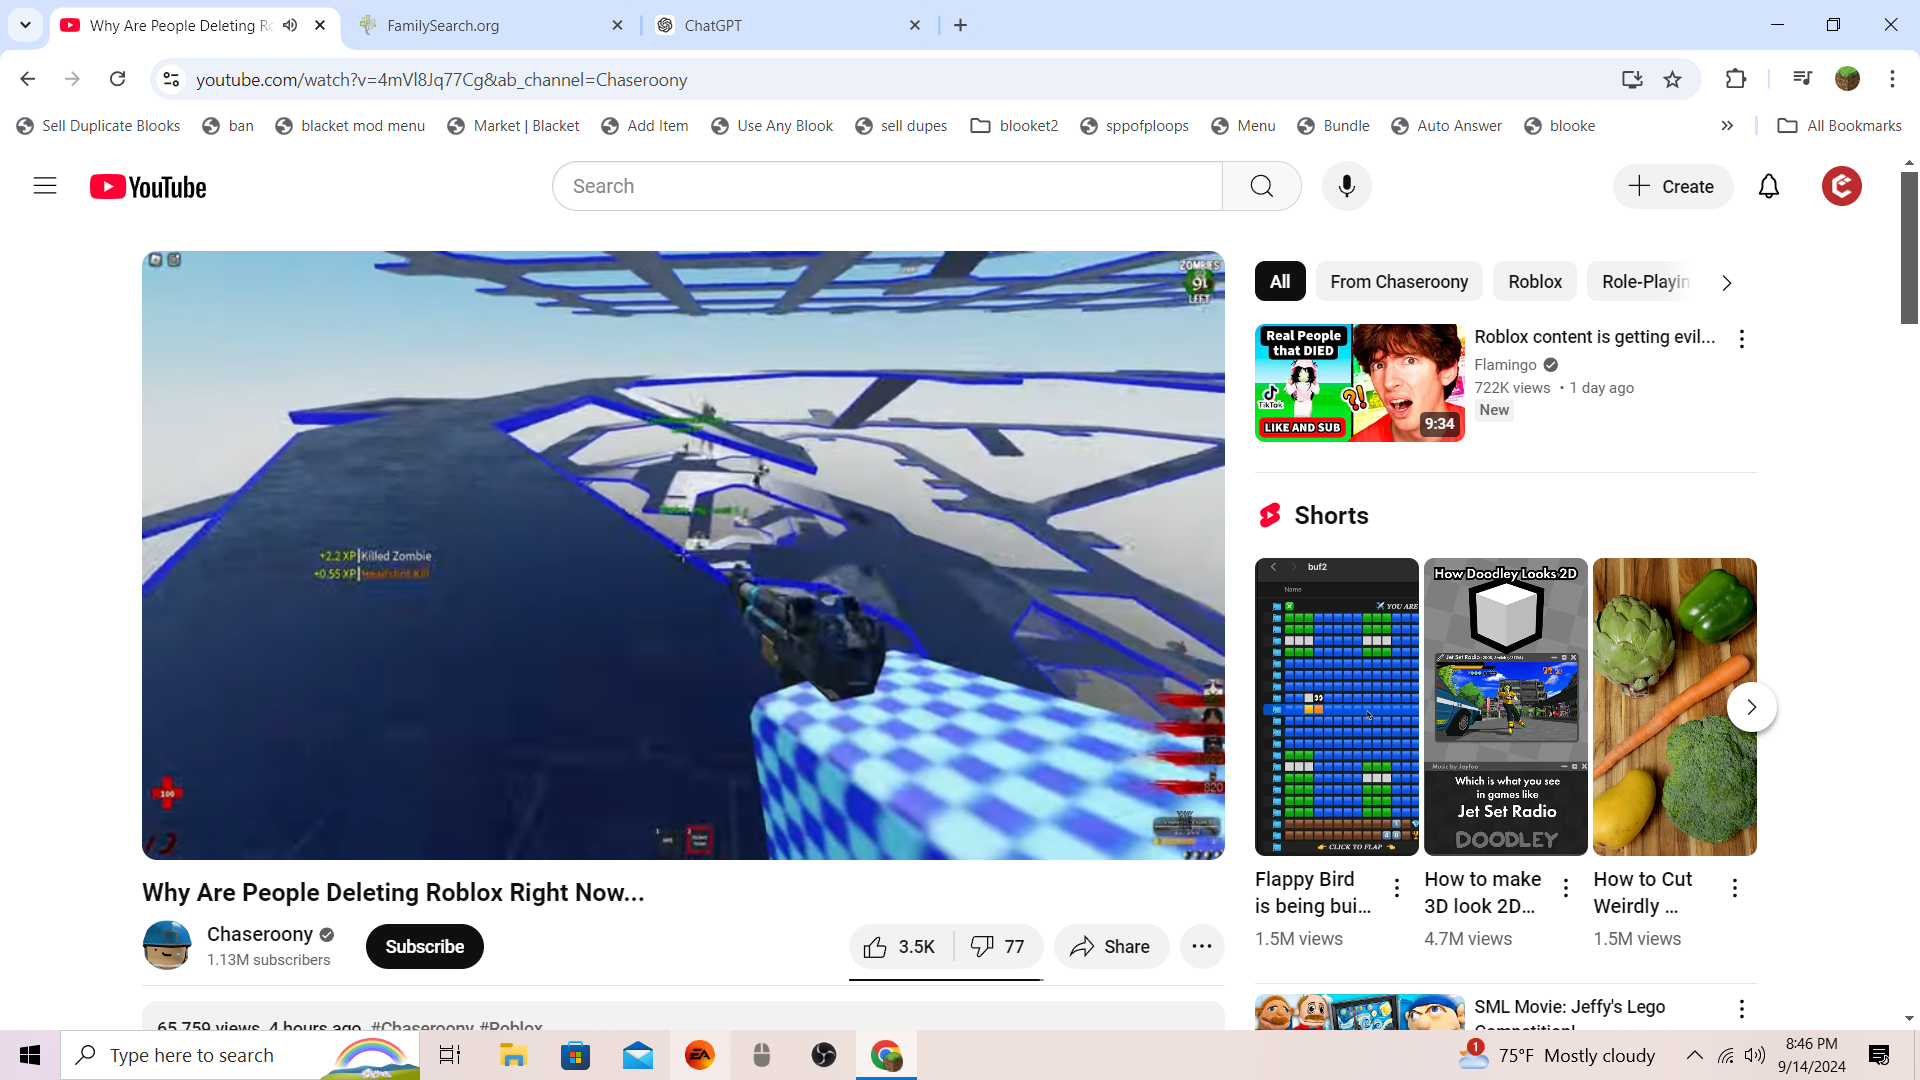Mute the playing YouTube tab

click(290, 25)
